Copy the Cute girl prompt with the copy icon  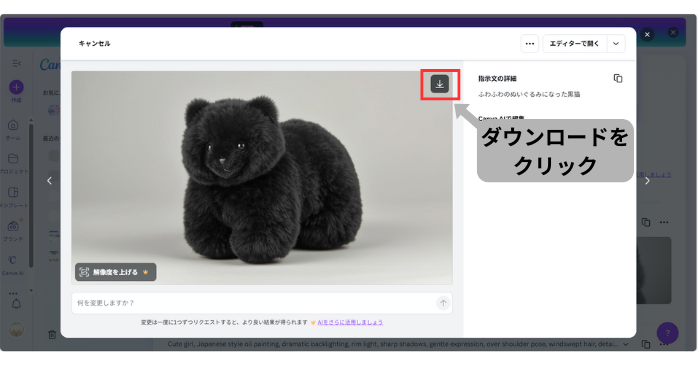pos(645,344)
